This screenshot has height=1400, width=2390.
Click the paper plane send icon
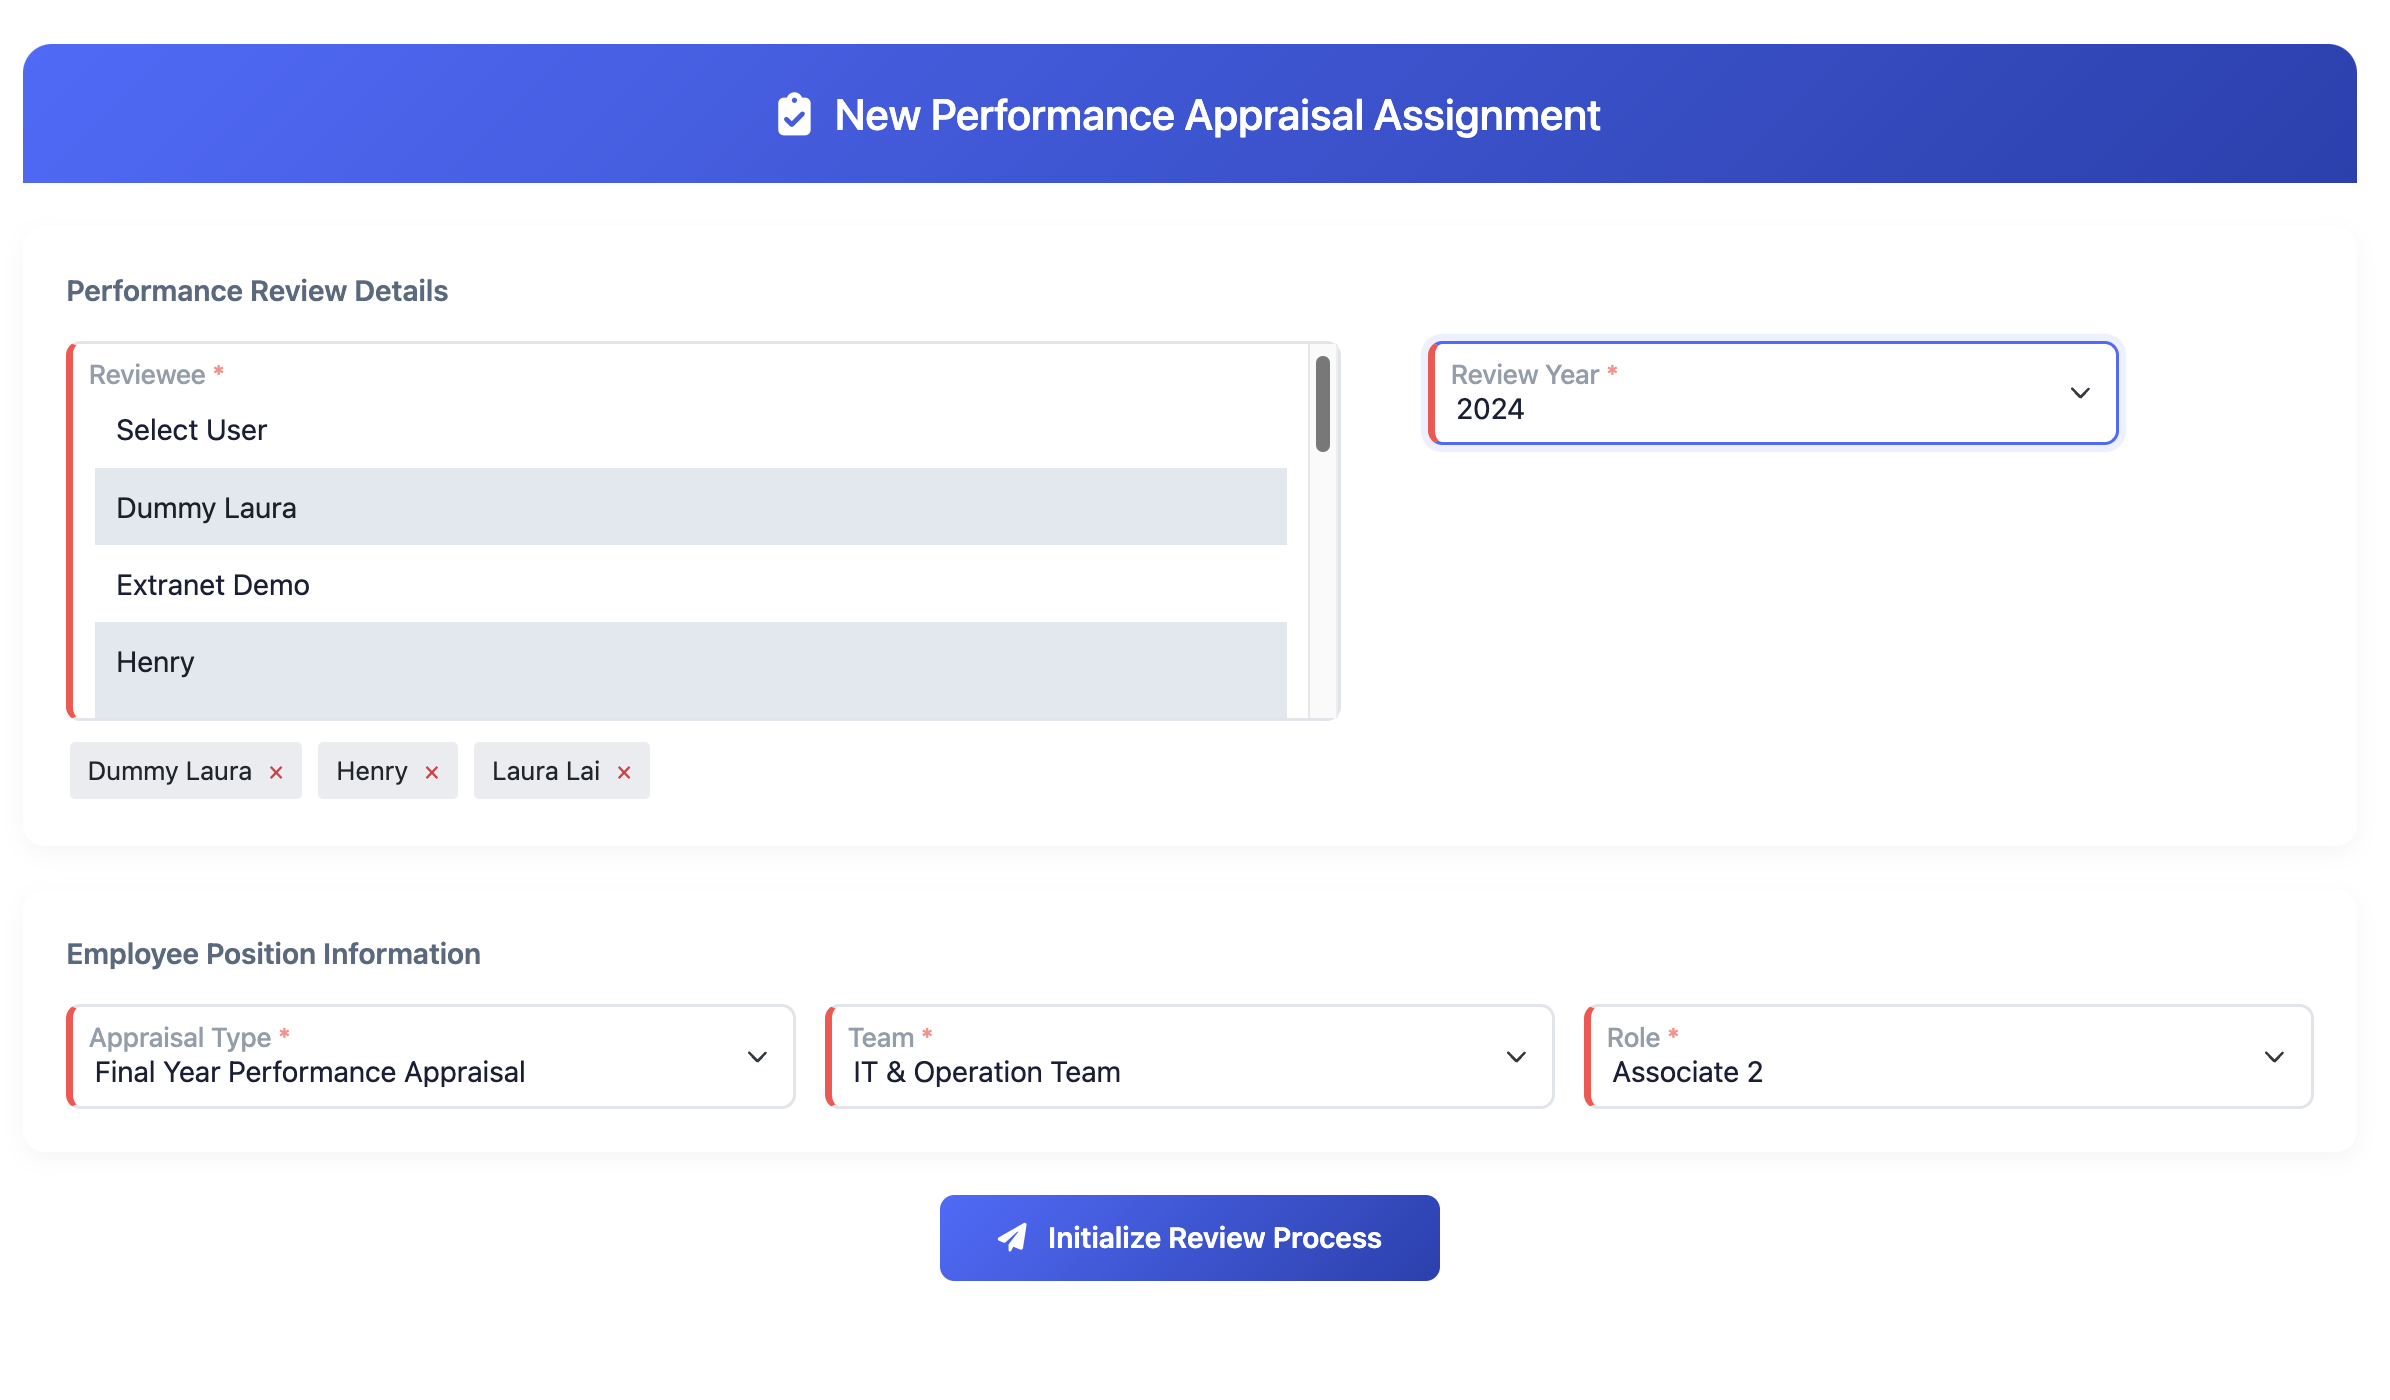point(1012,1238)
